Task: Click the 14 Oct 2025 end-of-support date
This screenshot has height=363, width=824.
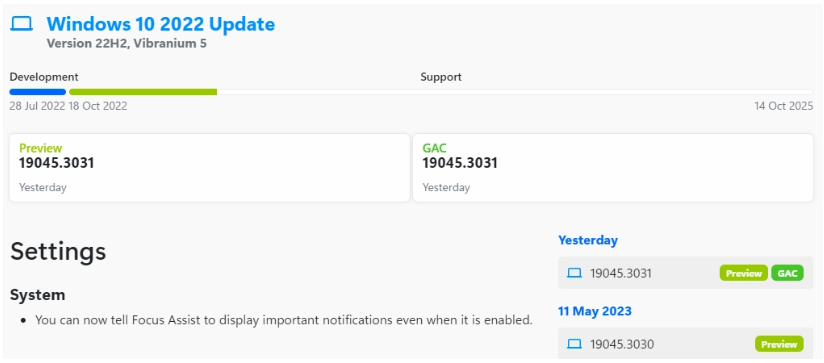Action: [784, 106]
